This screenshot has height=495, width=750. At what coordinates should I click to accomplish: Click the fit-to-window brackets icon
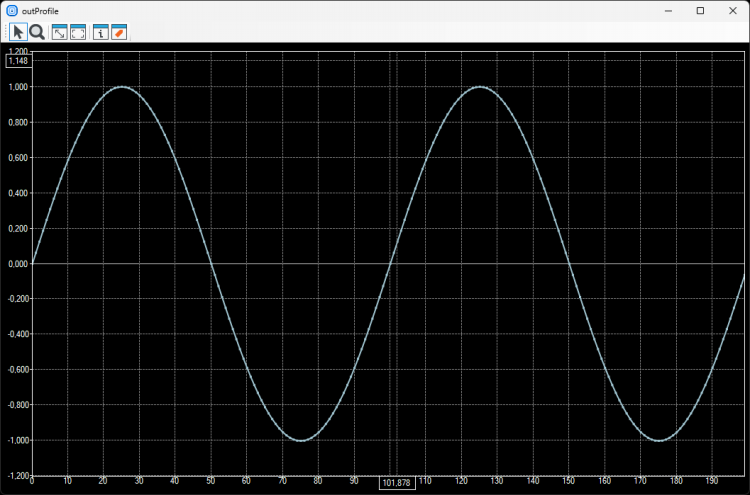(x=78, y=33)
